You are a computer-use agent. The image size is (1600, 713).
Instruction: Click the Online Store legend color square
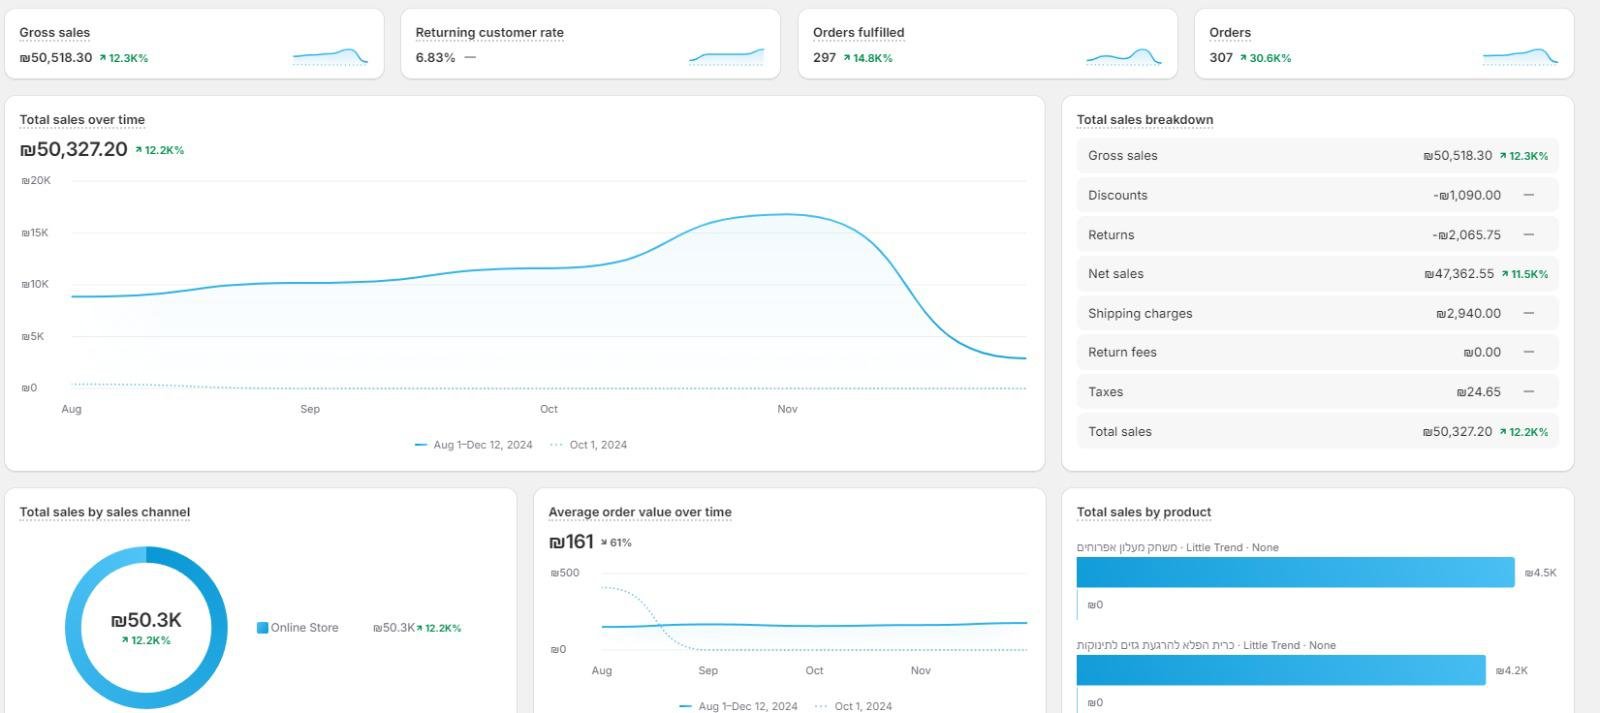tap(262, 628)
